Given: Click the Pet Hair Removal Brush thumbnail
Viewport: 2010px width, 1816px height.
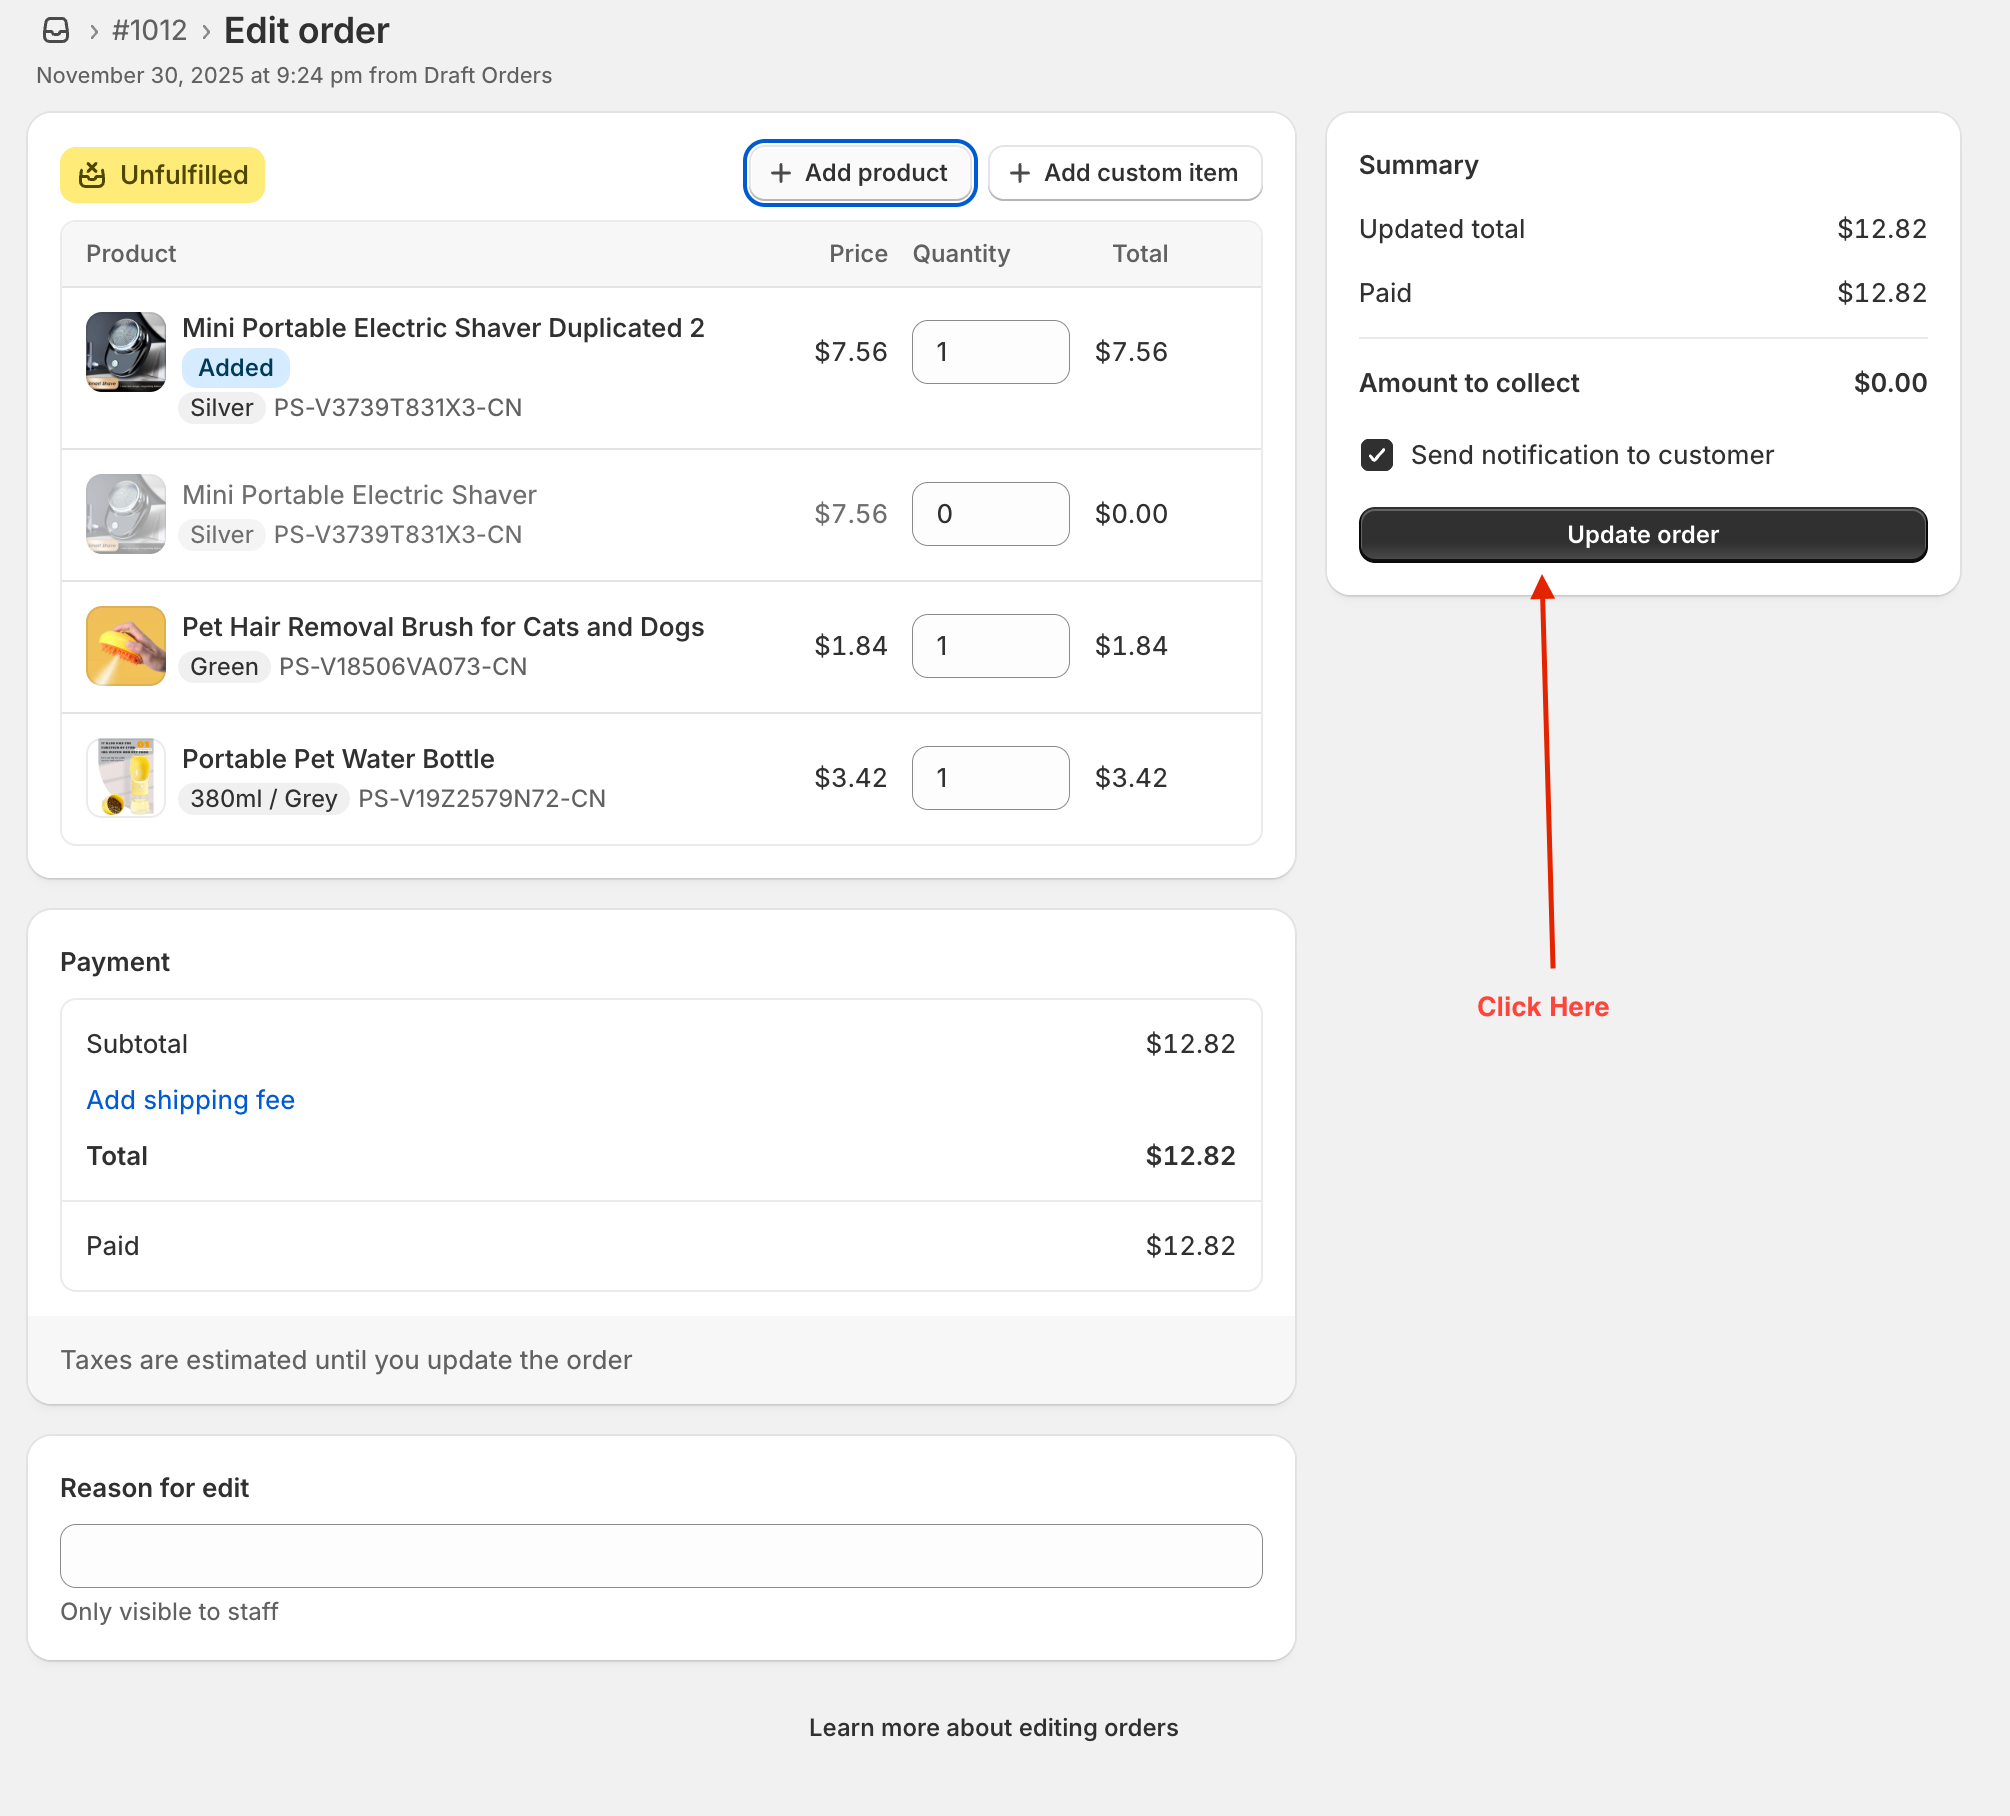Looking at the screenshot, I should pyautogui.click(x=126, y=646).
